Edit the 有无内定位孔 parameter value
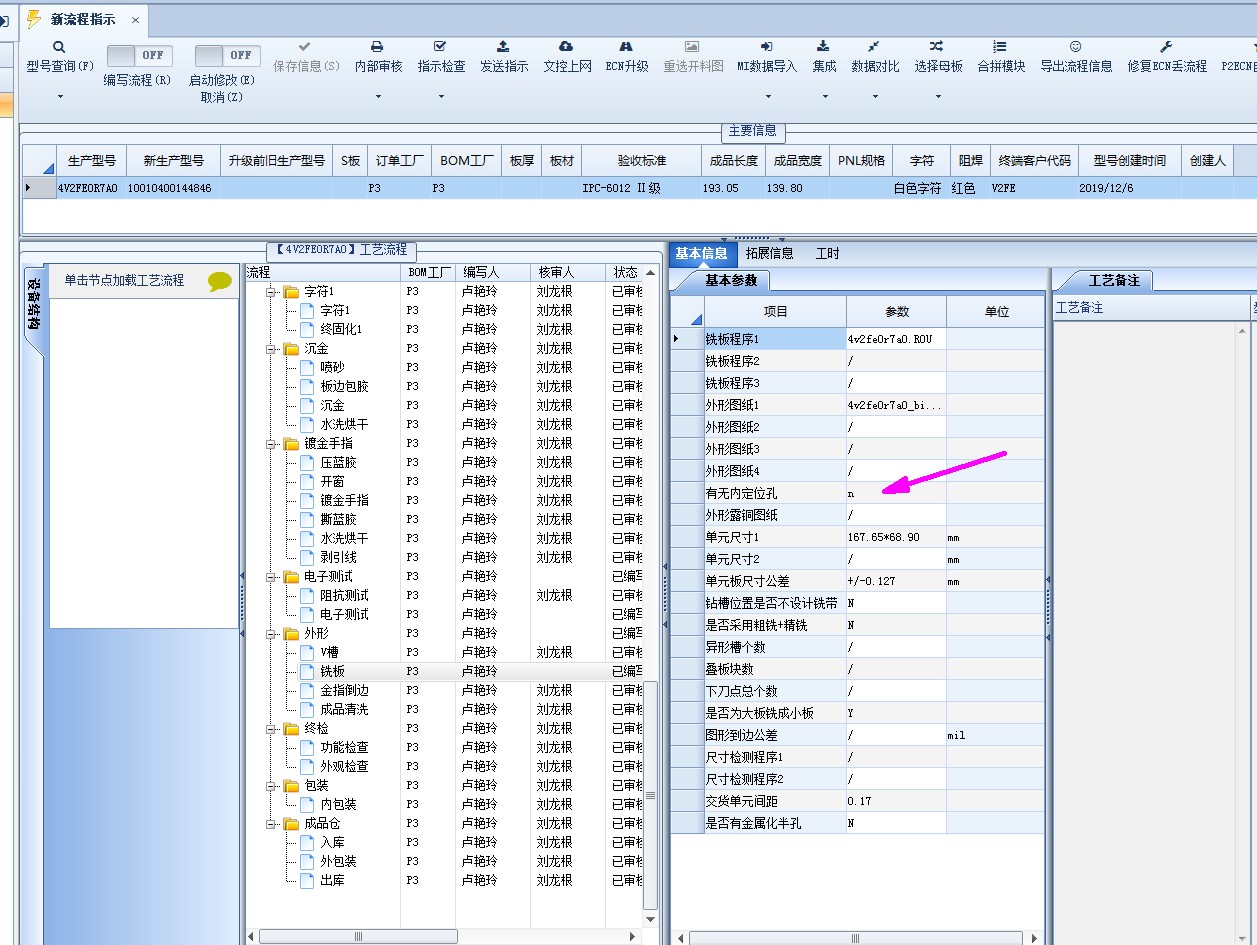1257x945 pixels. pyautogui.click(x=896, y=493)
